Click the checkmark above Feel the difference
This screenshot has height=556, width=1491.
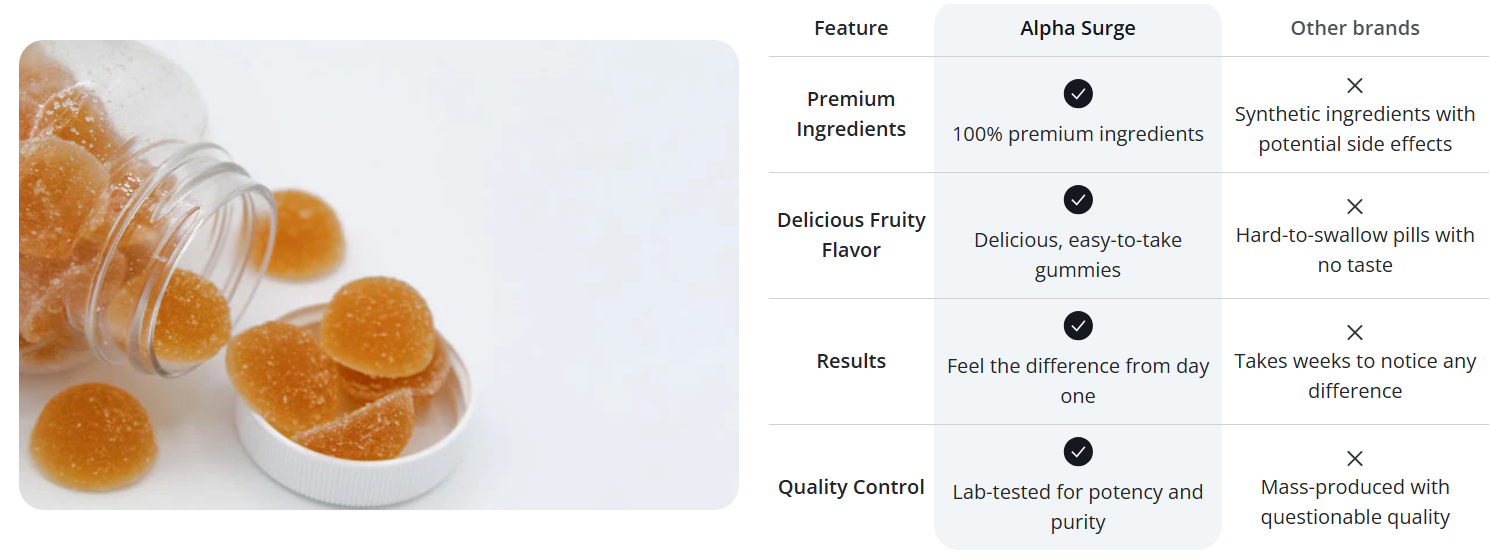pyautogui.click(x=1078, y=326)
